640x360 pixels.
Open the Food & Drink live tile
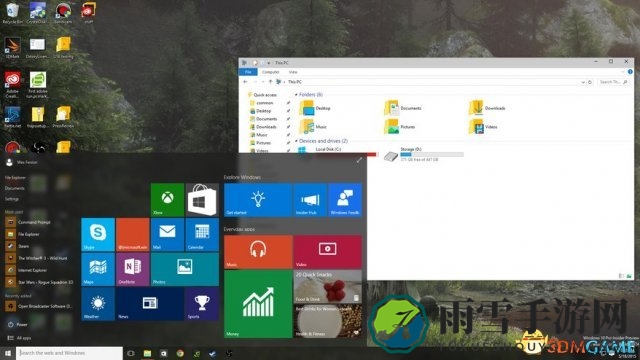pyautogui.click(x=327, y=287)
